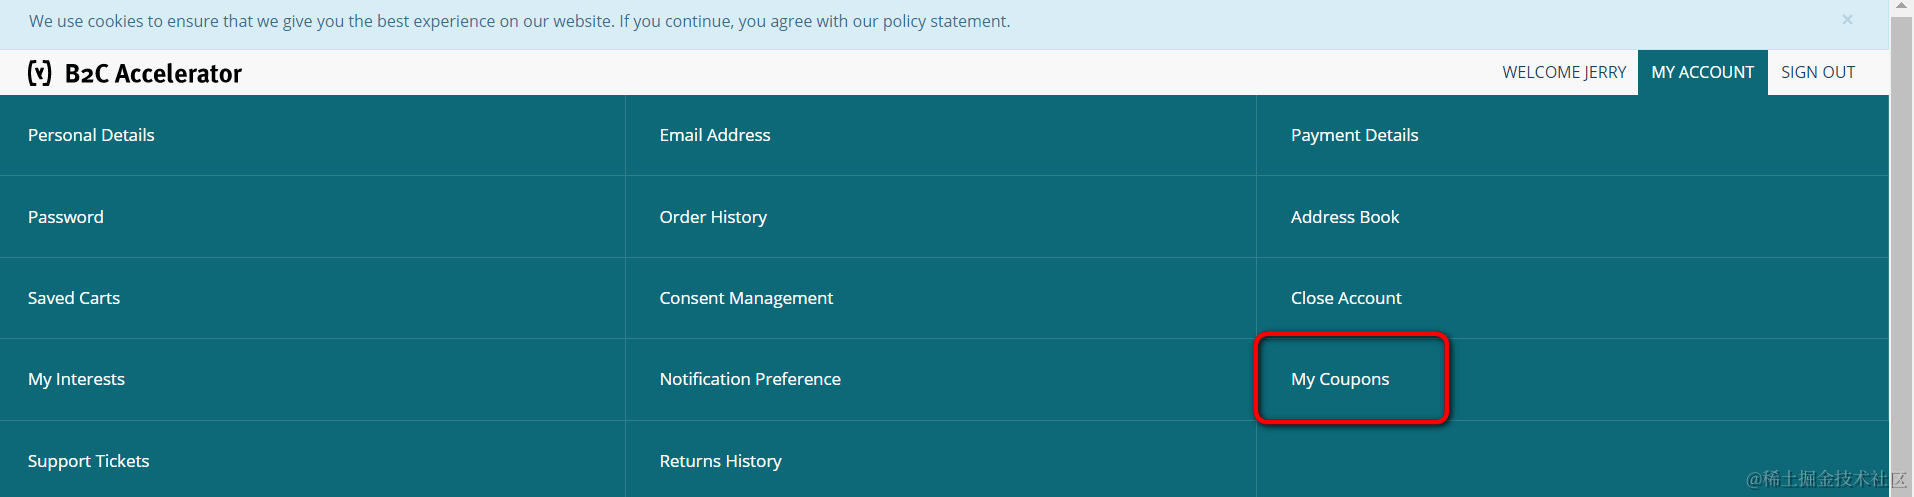
Task: Open the Password page
Action: (66, 217)
